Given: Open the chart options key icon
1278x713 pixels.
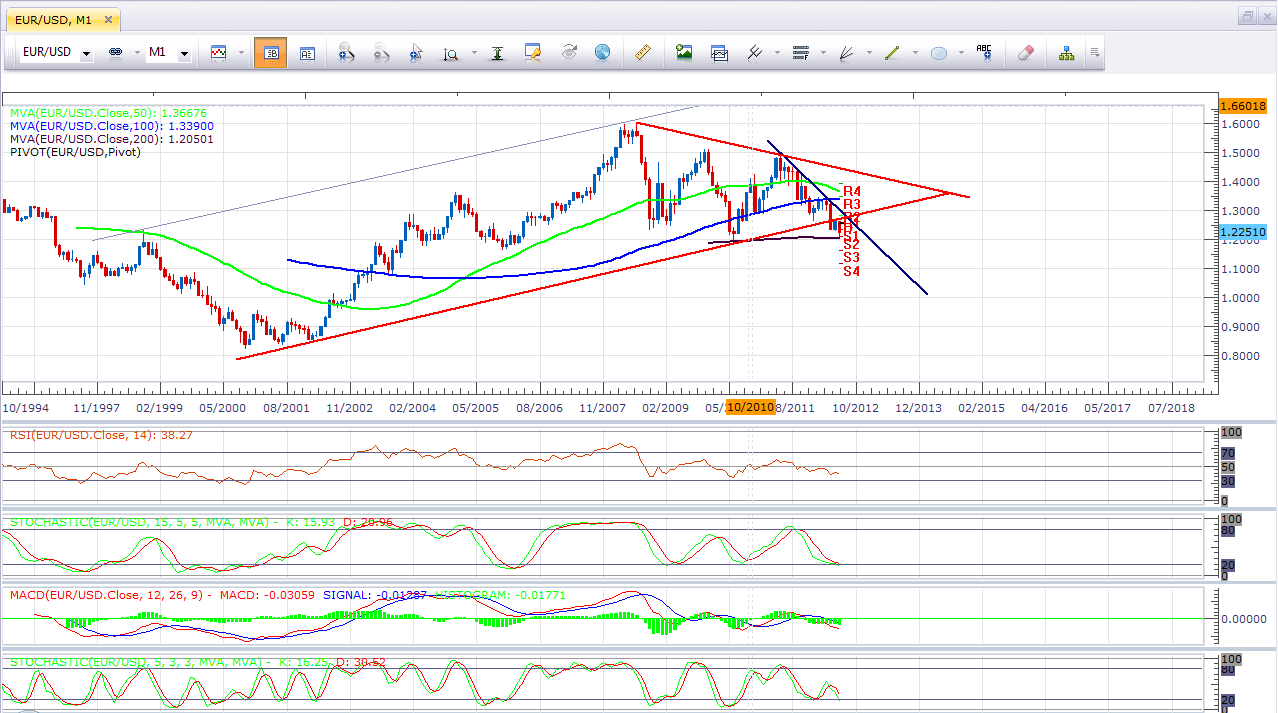Looking at the screenshot, I should pos(533,53).
